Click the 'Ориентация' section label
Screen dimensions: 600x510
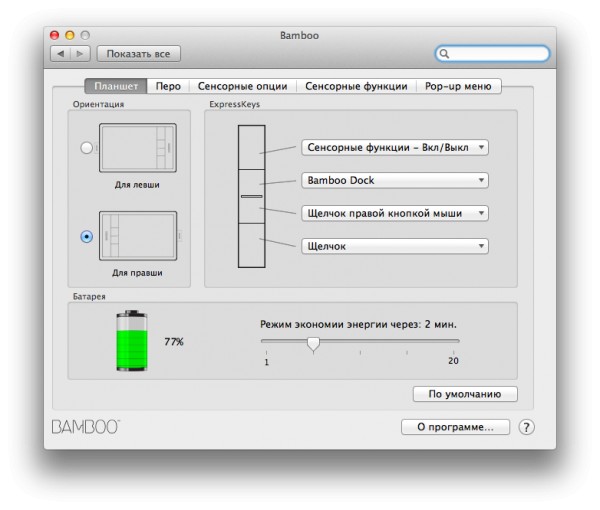point(98,104)
